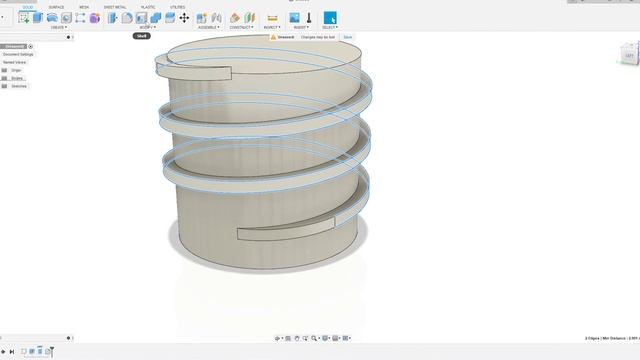The height and width of the screenshot is (360, 640).
Task: Click the activate radio button beside document name
Action: pos(31,47)
